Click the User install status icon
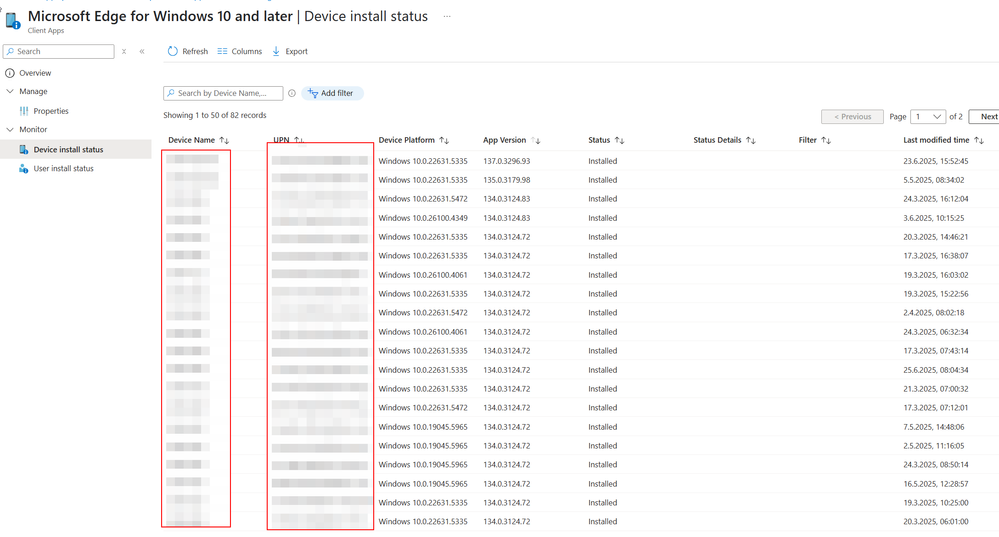Viewport: 999px width, 537px height. tap(24, 168)
